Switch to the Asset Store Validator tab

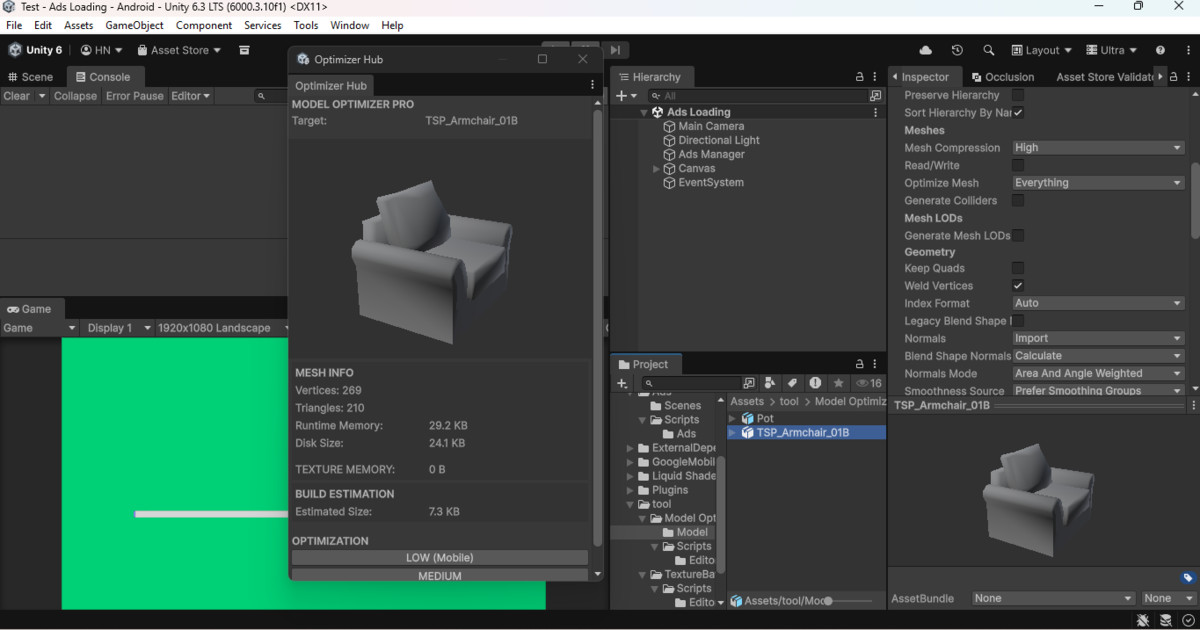point(1104,77)
